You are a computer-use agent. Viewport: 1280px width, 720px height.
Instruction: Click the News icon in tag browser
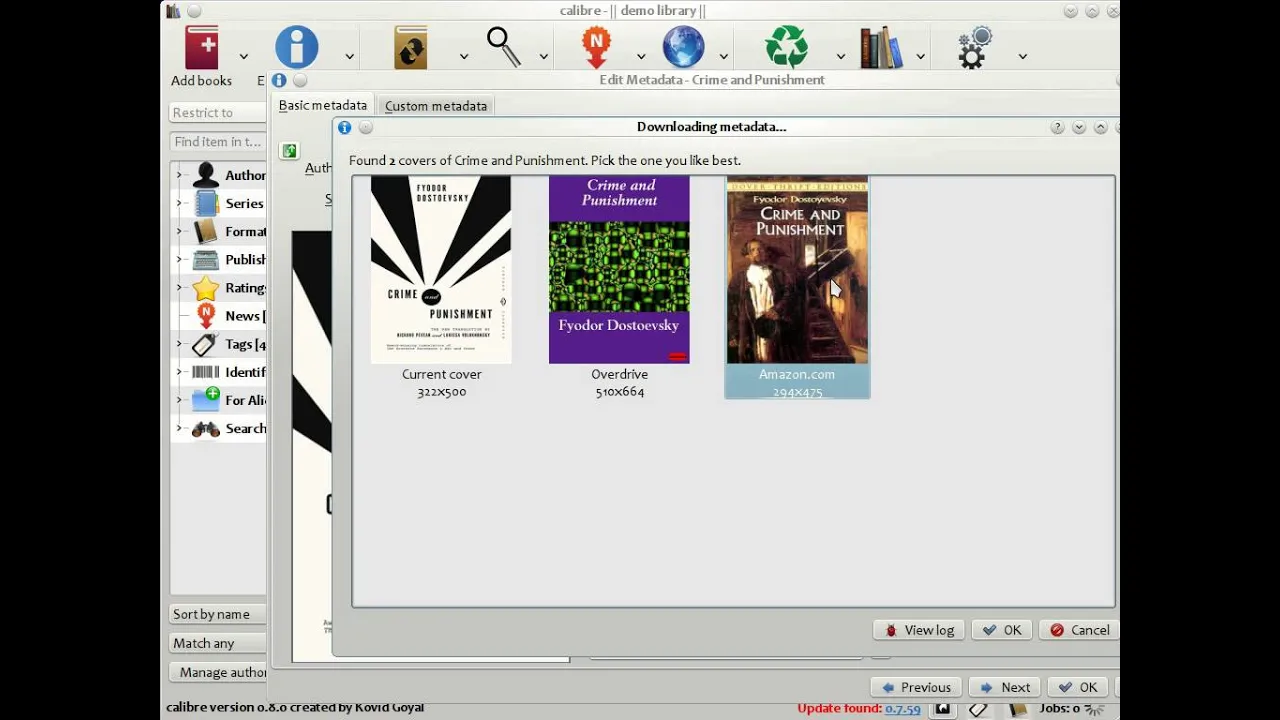tap(206, 316)
